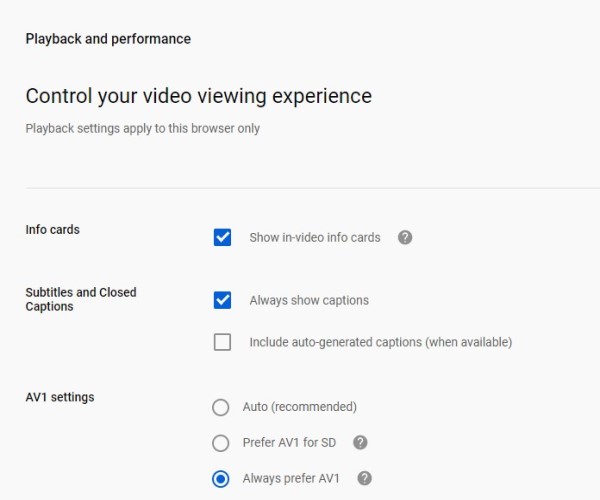Viewport: 600px width, 500px height.
Task: Click the 'Prefer AV1 for SD' option text
Action: [289, 443]
